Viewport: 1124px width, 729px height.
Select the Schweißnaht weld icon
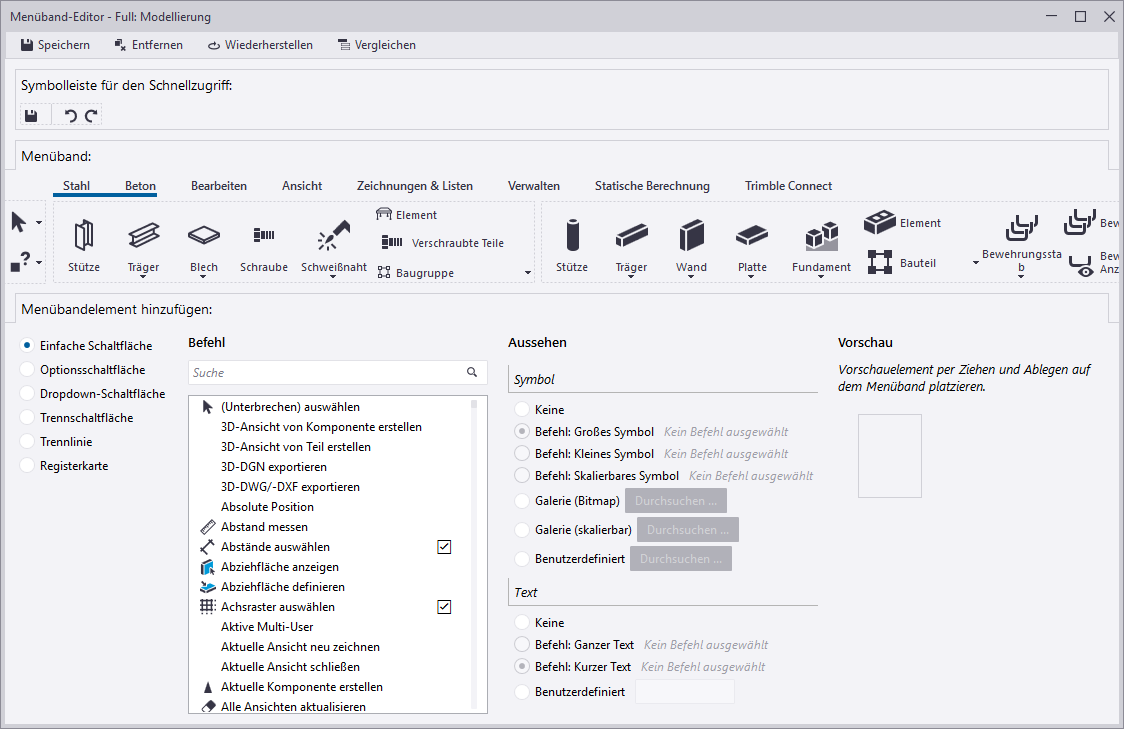[333, 236]
